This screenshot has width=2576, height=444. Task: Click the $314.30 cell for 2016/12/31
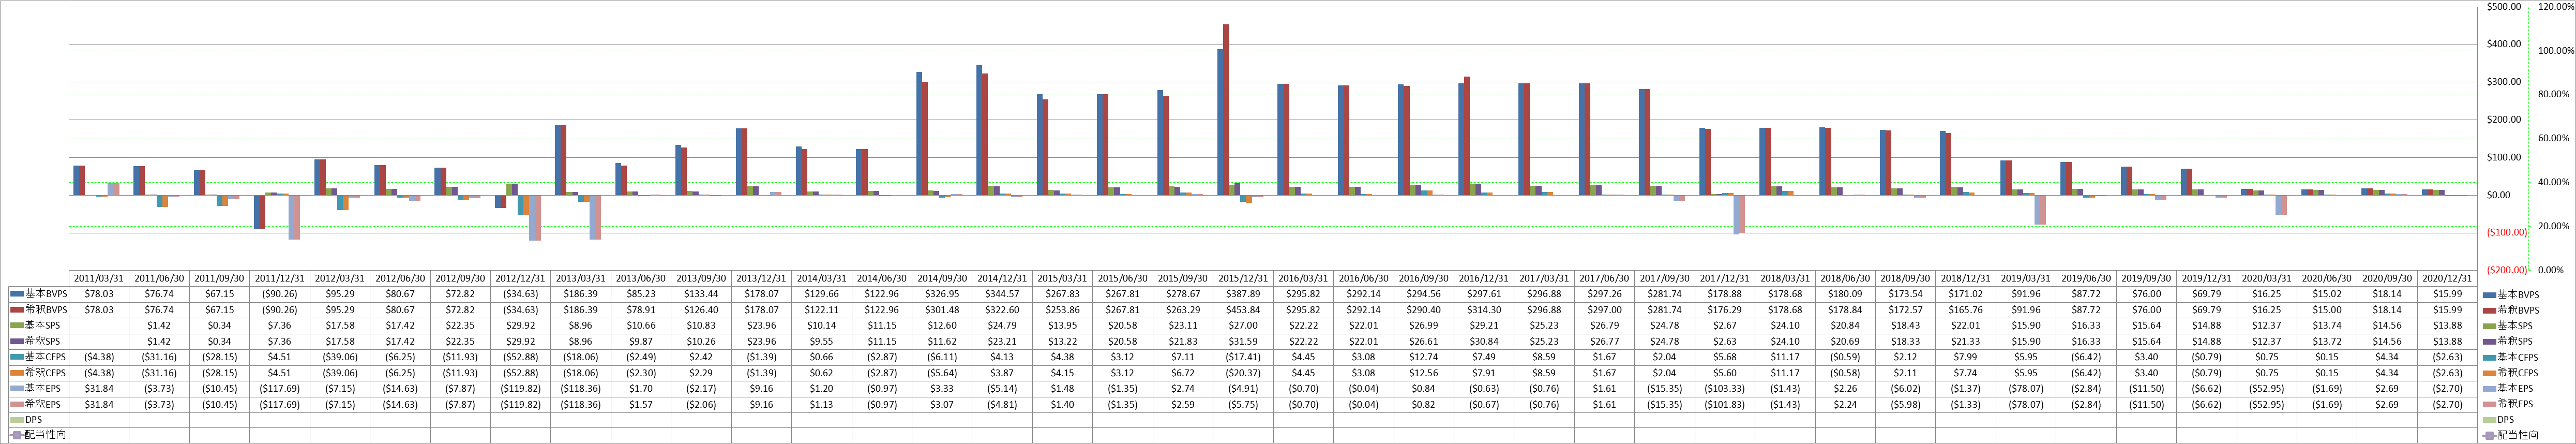point(1484,310)
